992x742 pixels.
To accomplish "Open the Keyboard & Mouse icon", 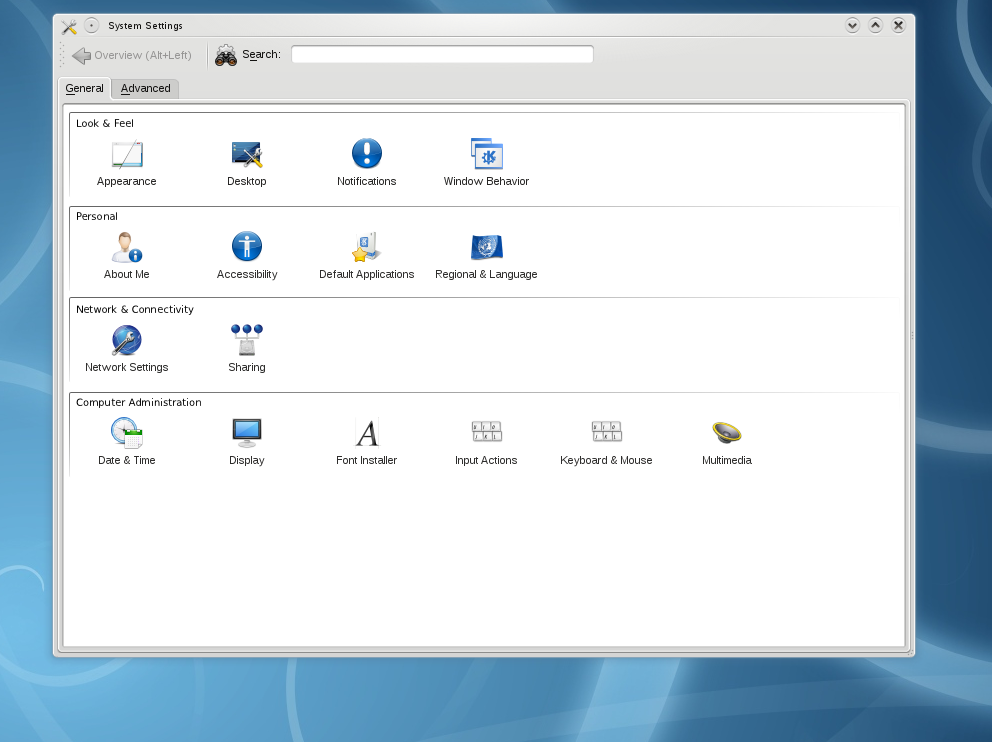I will click(x=607, y=431).
